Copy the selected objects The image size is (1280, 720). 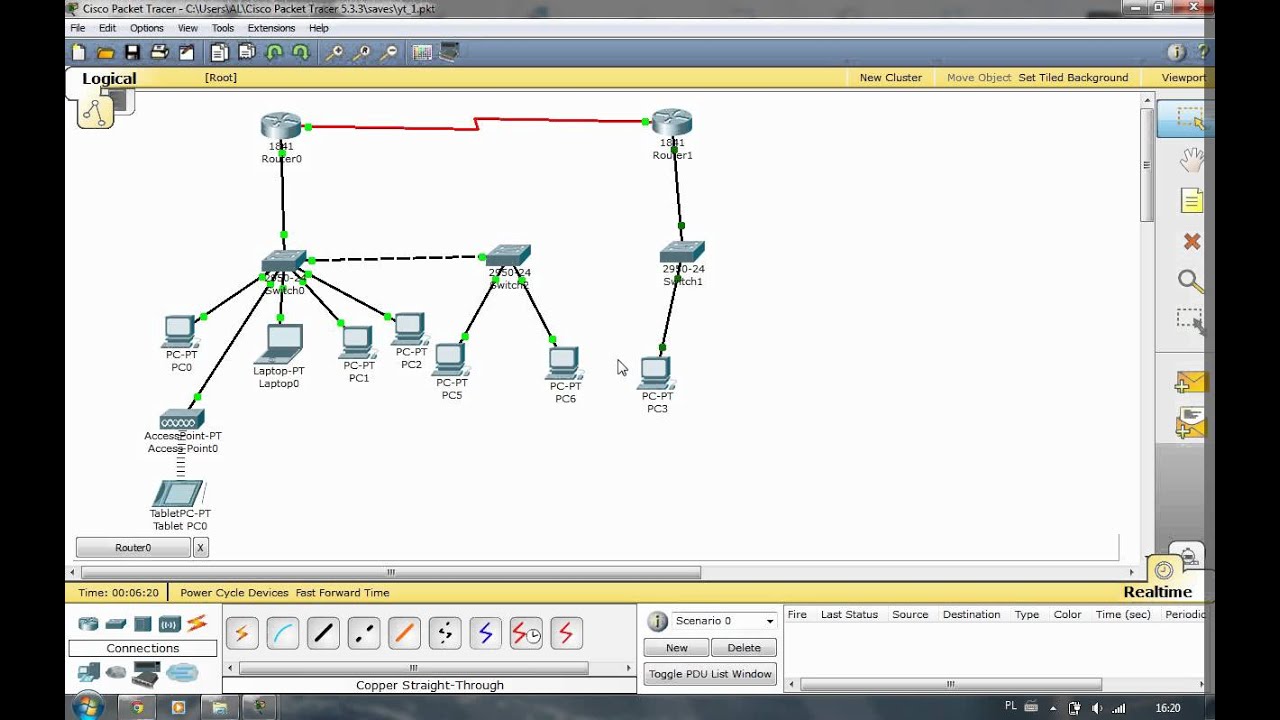(x=219, y=52)
